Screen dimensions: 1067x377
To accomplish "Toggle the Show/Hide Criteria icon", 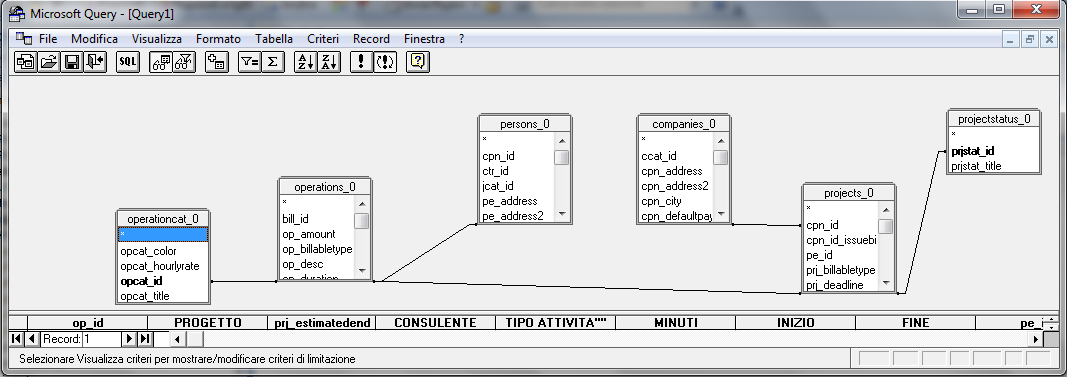I will pos(184,62).
